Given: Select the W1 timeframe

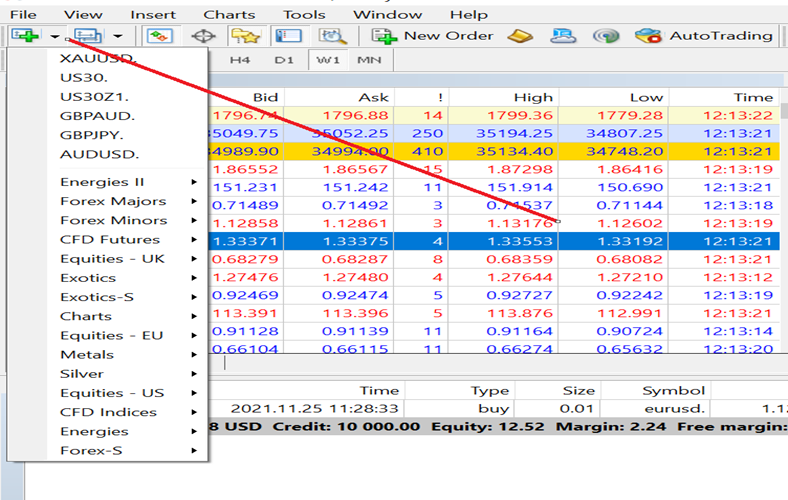Looking at the screenshot, I should pyautogui.click(x=328, y=60).
